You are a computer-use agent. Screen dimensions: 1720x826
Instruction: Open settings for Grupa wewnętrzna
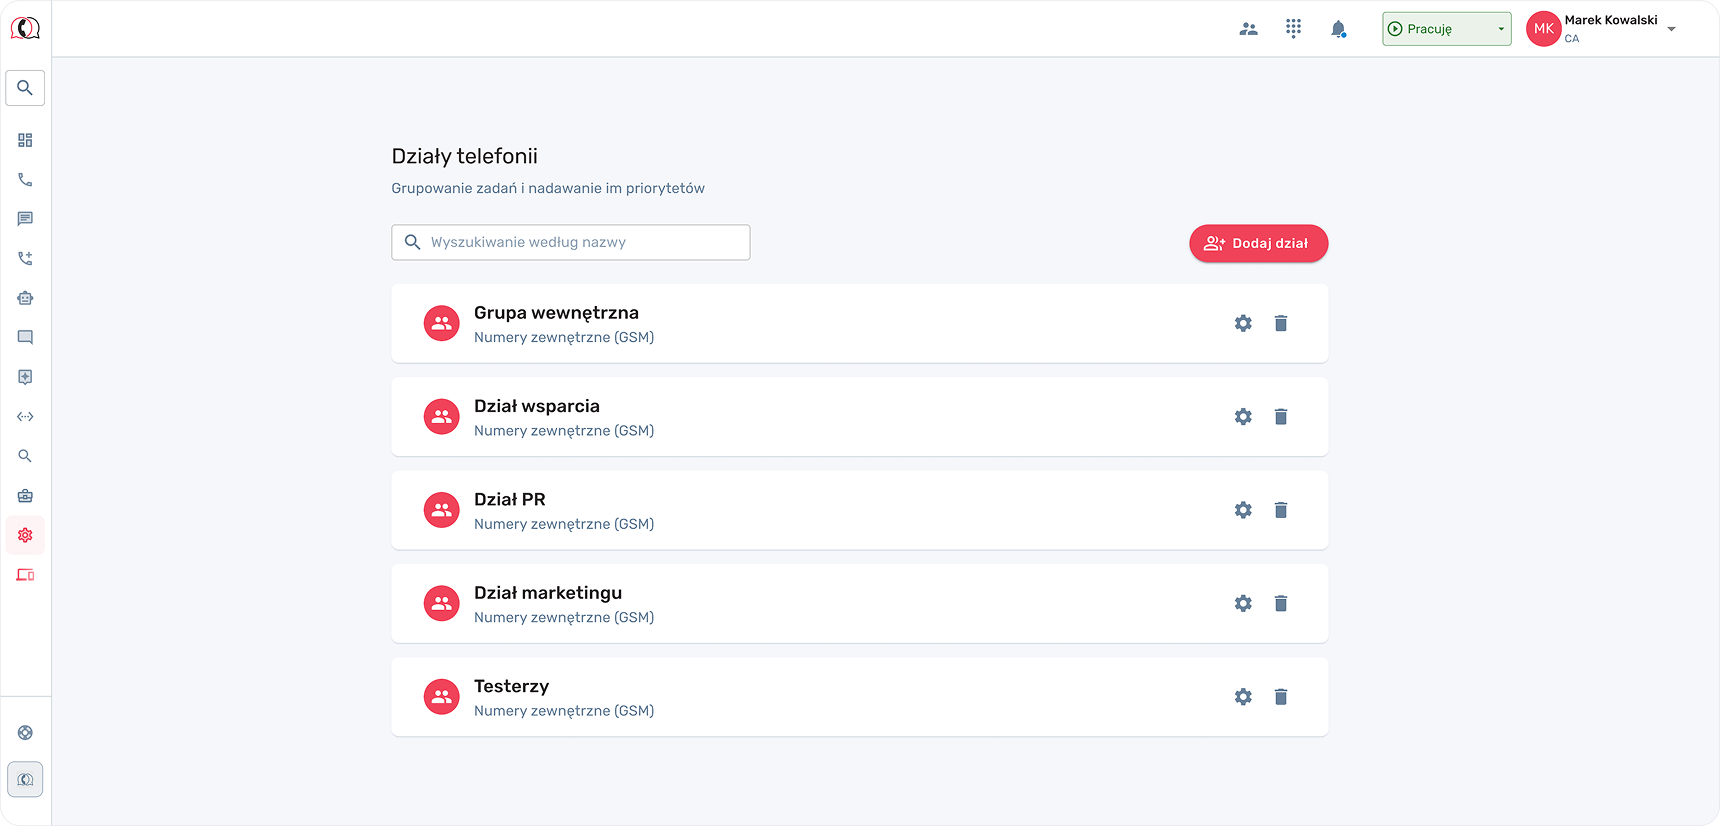1243,323
